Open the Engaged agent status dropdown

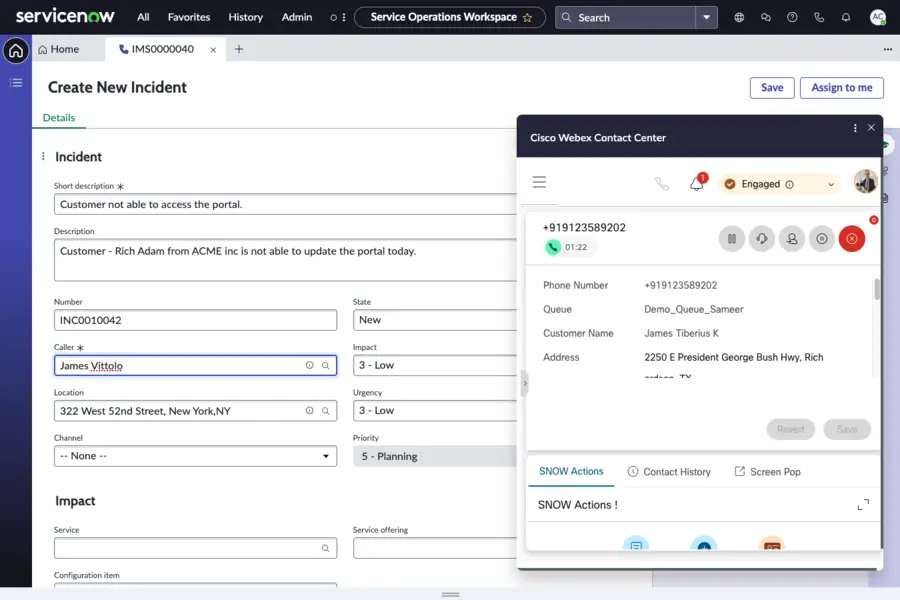[780, 184]
